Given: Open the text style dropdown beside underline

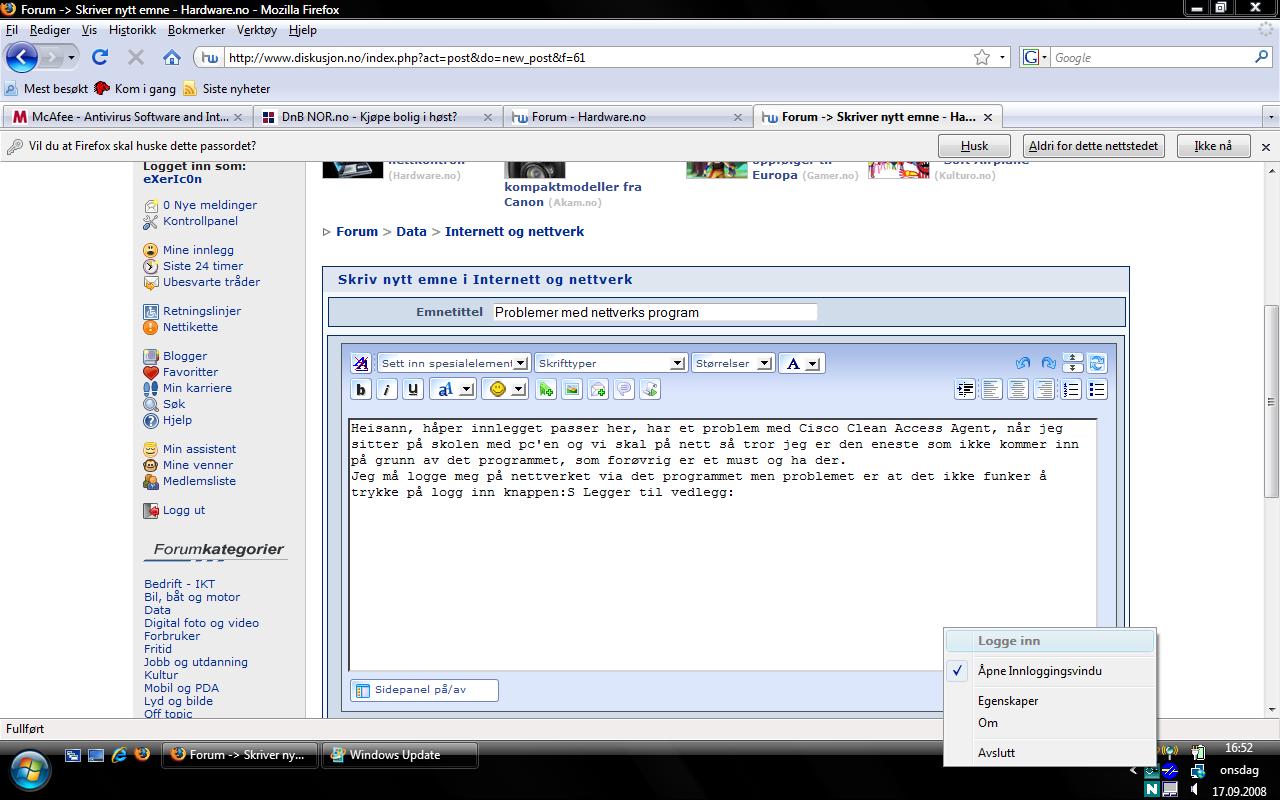Looking at the screenshot, I should click(452, 390).
